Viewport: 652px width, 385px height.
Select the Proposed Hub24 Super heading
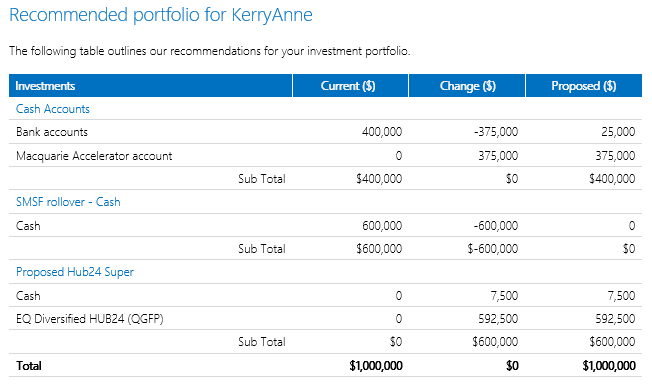[x=75, y=272]
